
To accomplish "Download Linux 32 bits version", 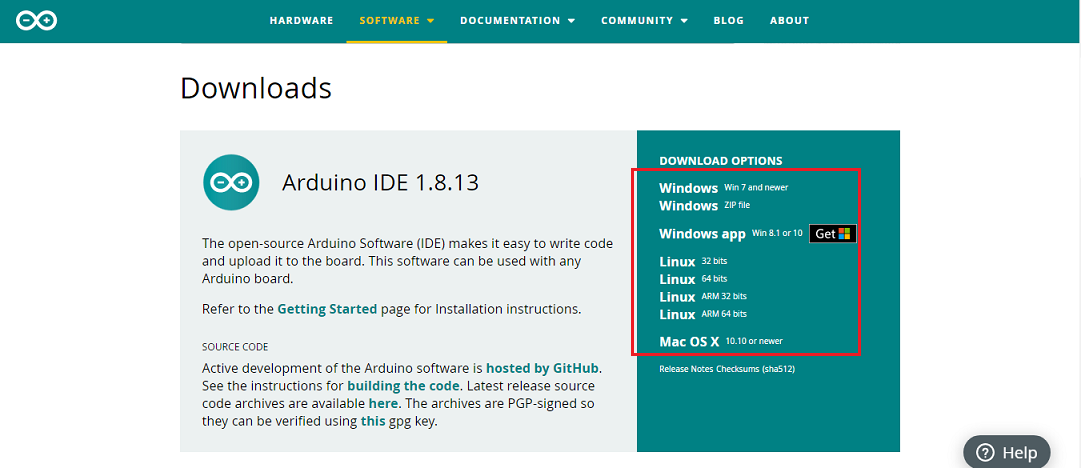I will click(x=693, y=262).
